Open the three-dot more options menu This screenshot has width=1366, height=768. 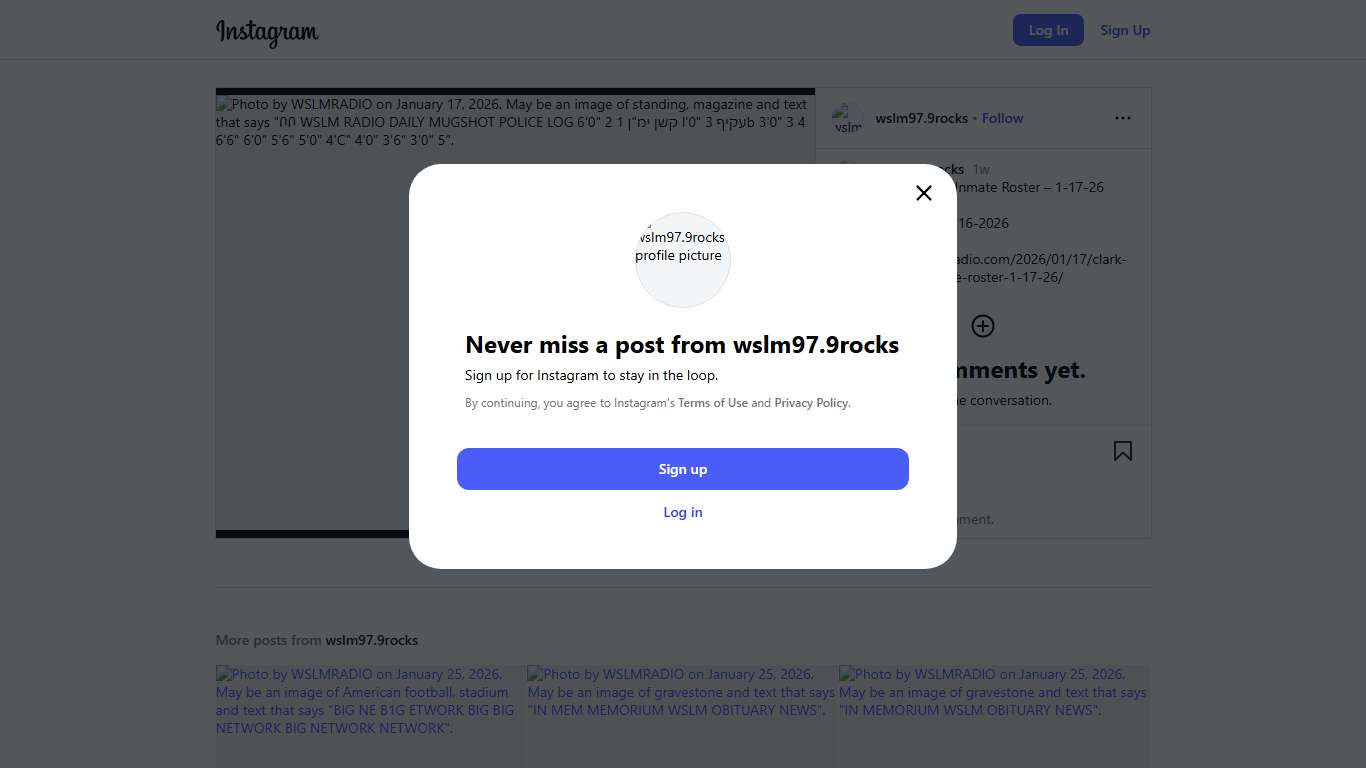tap(1123, 118)
